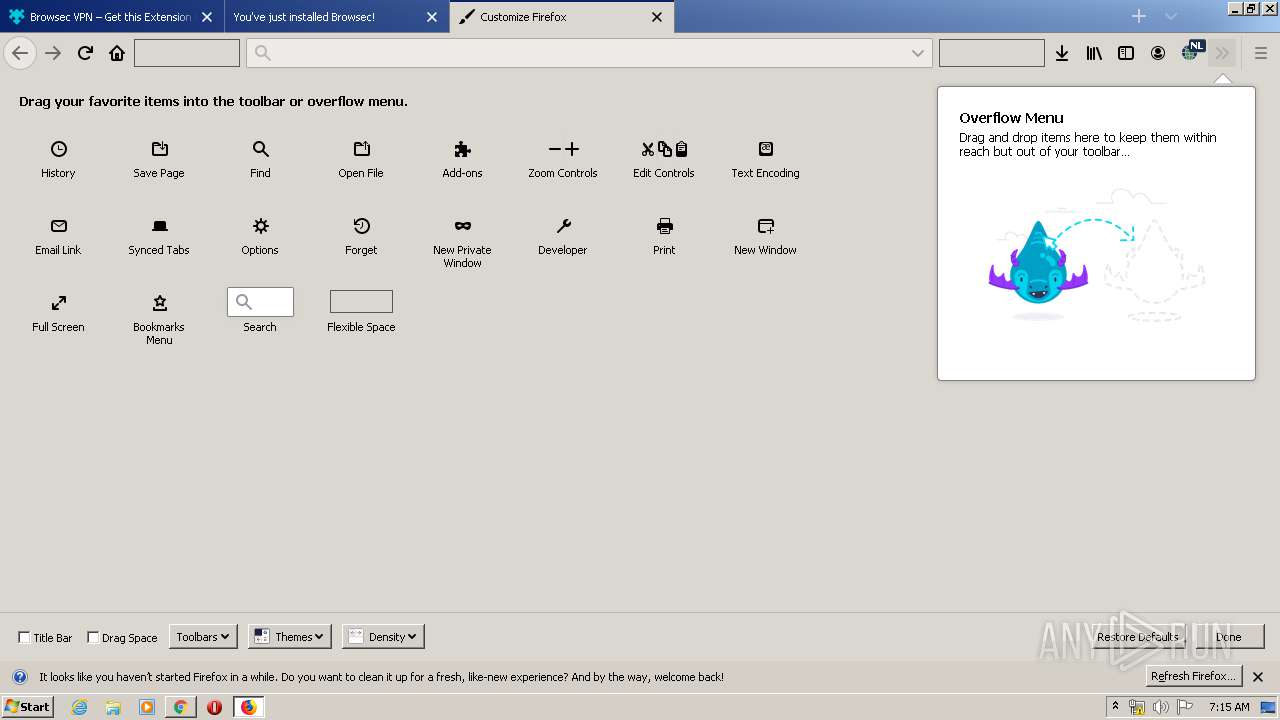Screen dimensions: 1280x720
Task: Click the Refresh Firefox button
Action: 1194,676
